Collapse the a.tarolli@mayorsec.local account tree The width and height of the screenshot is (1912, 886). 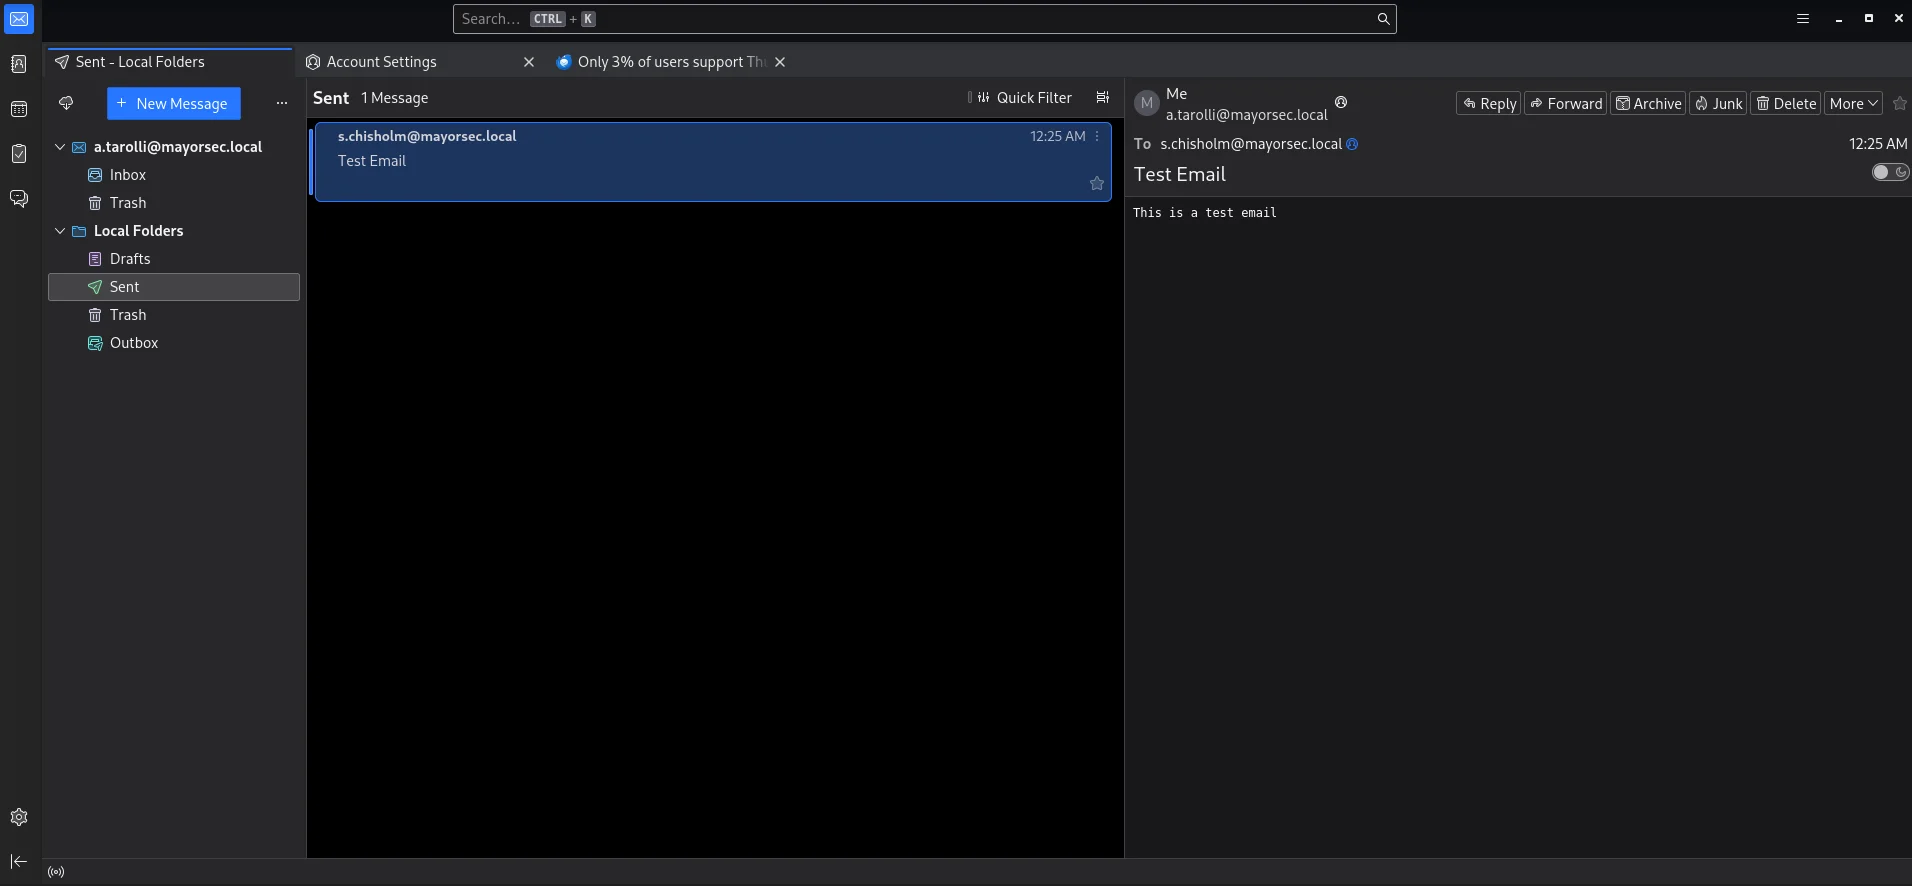pyautogui.click(x=60, y=147)
